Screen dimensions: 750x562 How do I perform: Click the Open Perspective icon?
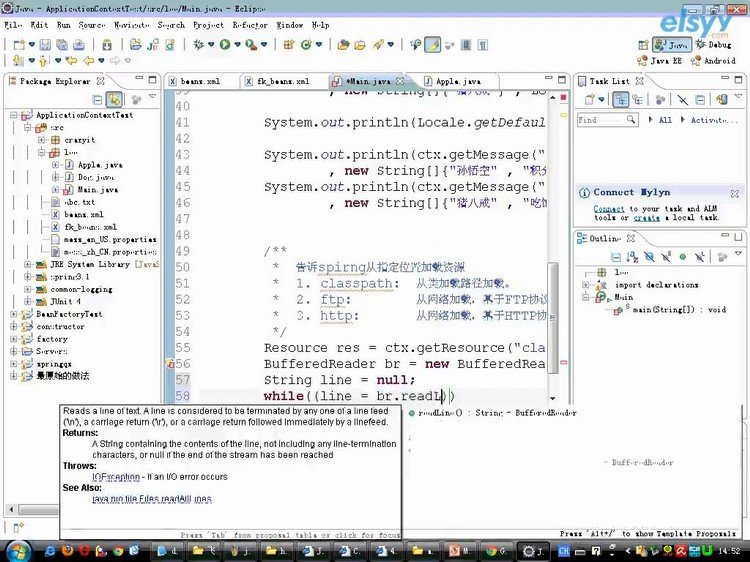(x=643, y=45)
